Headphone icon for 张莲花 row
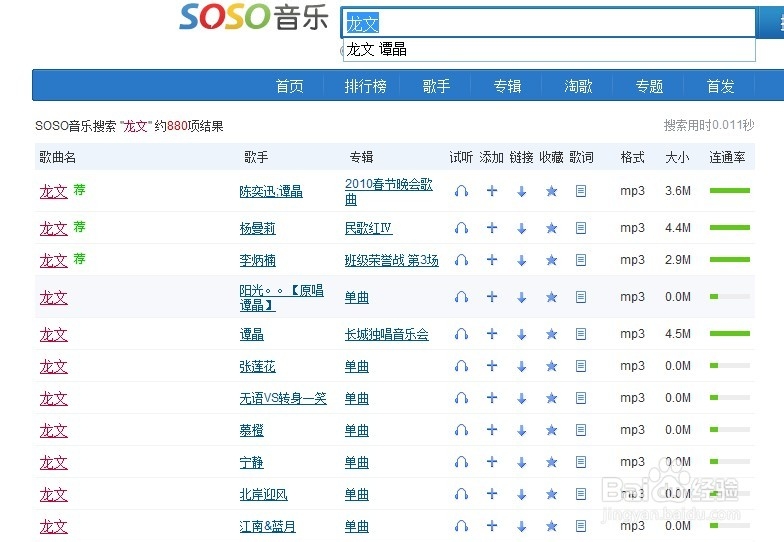This screenshot has width=784, height=542. coord(462,366)
